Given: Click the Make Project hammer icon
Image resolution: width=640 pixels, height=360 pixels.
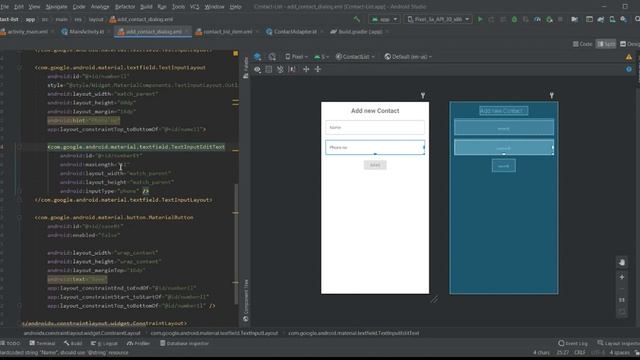Looking at the screenshot, I should tap(357, 19).
